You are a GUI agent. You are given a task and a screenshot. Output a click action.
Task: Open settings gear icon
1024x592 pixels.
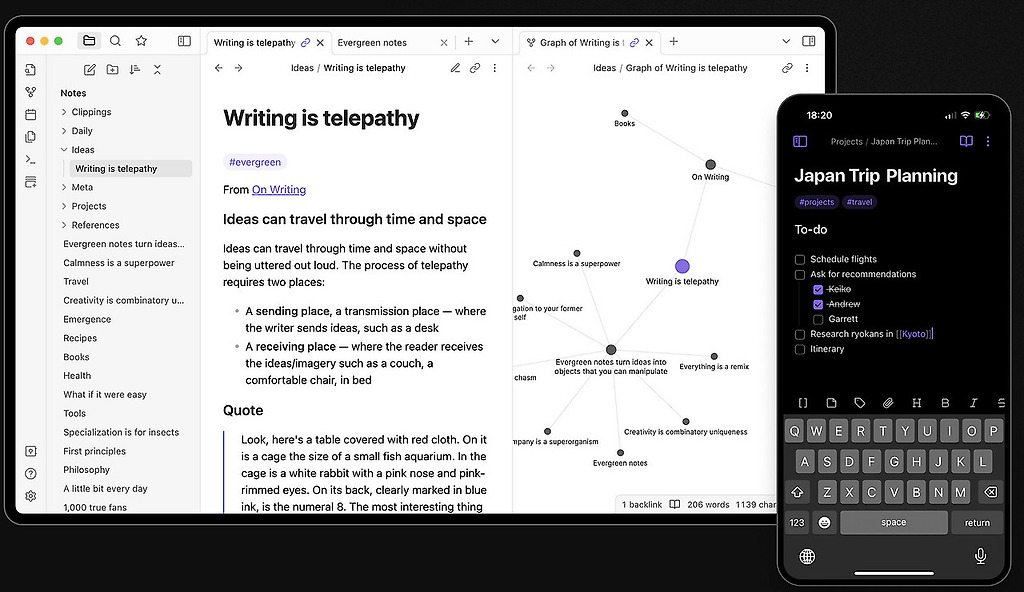[x=30, y=496]
